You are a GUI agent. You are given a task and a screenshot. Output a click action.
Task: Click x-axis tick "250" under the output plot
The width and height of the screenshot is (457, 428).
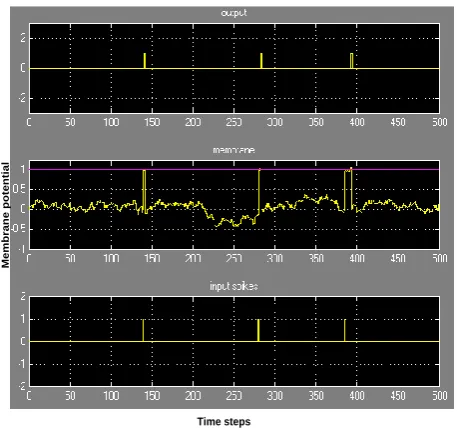click(x=234, y=122)
